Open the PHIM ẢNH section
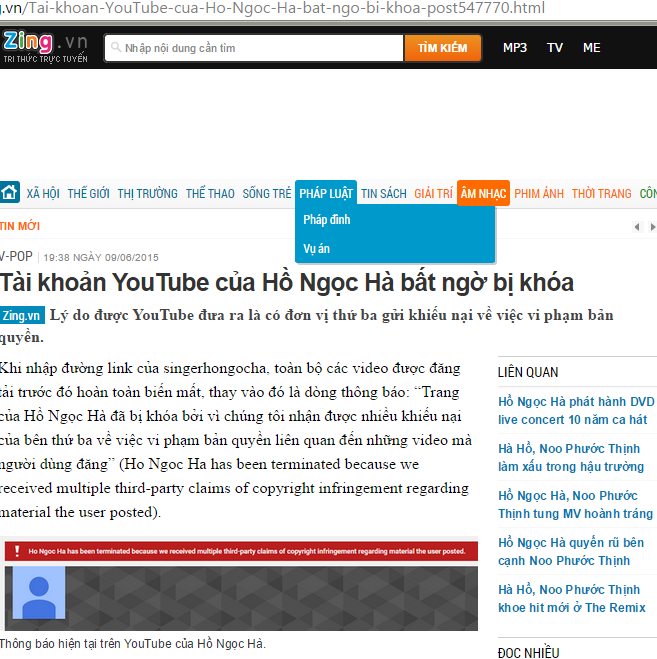 coord(539,193)
